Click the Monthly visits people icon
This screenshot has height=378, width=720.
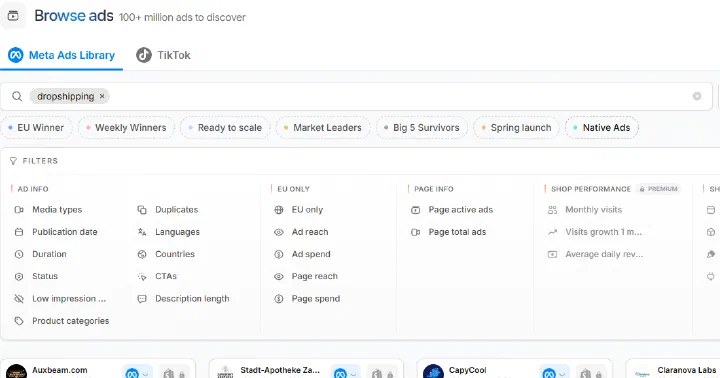point(552,210)
